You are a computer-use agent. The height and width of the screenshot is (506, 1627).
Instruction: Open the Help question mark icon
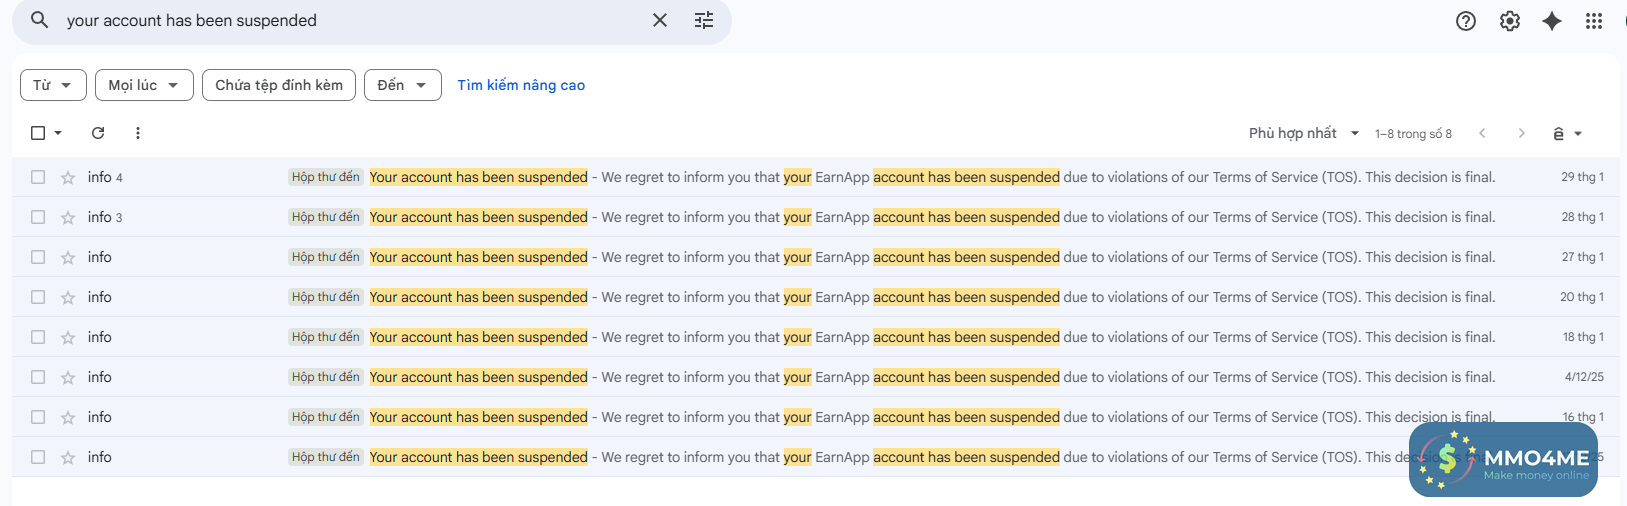coord(1466,21)
